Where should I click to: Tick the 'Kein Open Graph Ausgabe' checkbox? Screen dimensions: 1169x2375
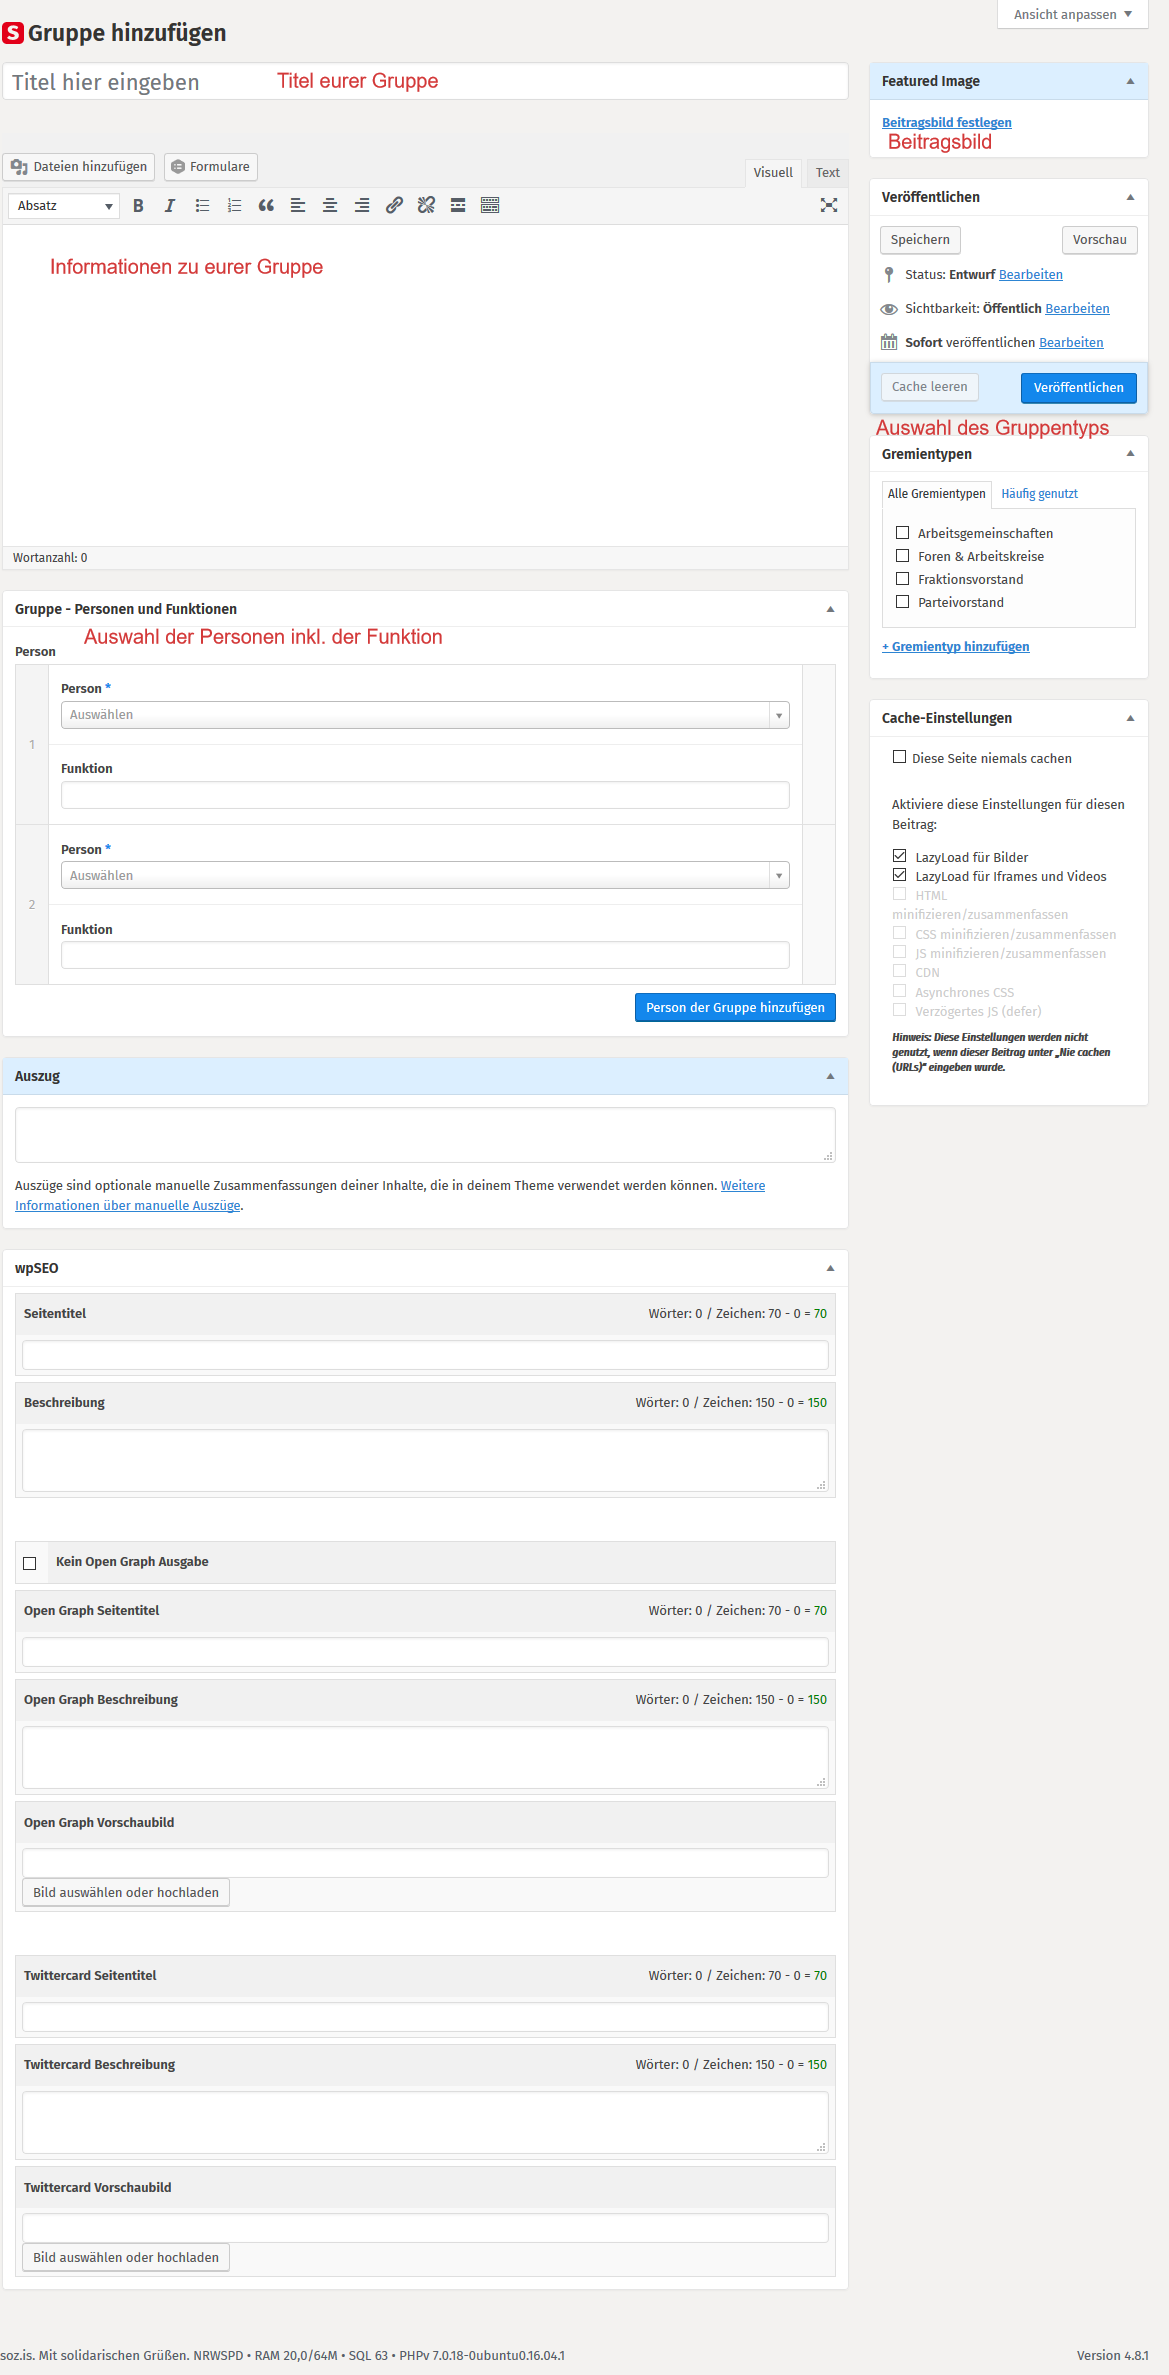tap(30, 1563)
